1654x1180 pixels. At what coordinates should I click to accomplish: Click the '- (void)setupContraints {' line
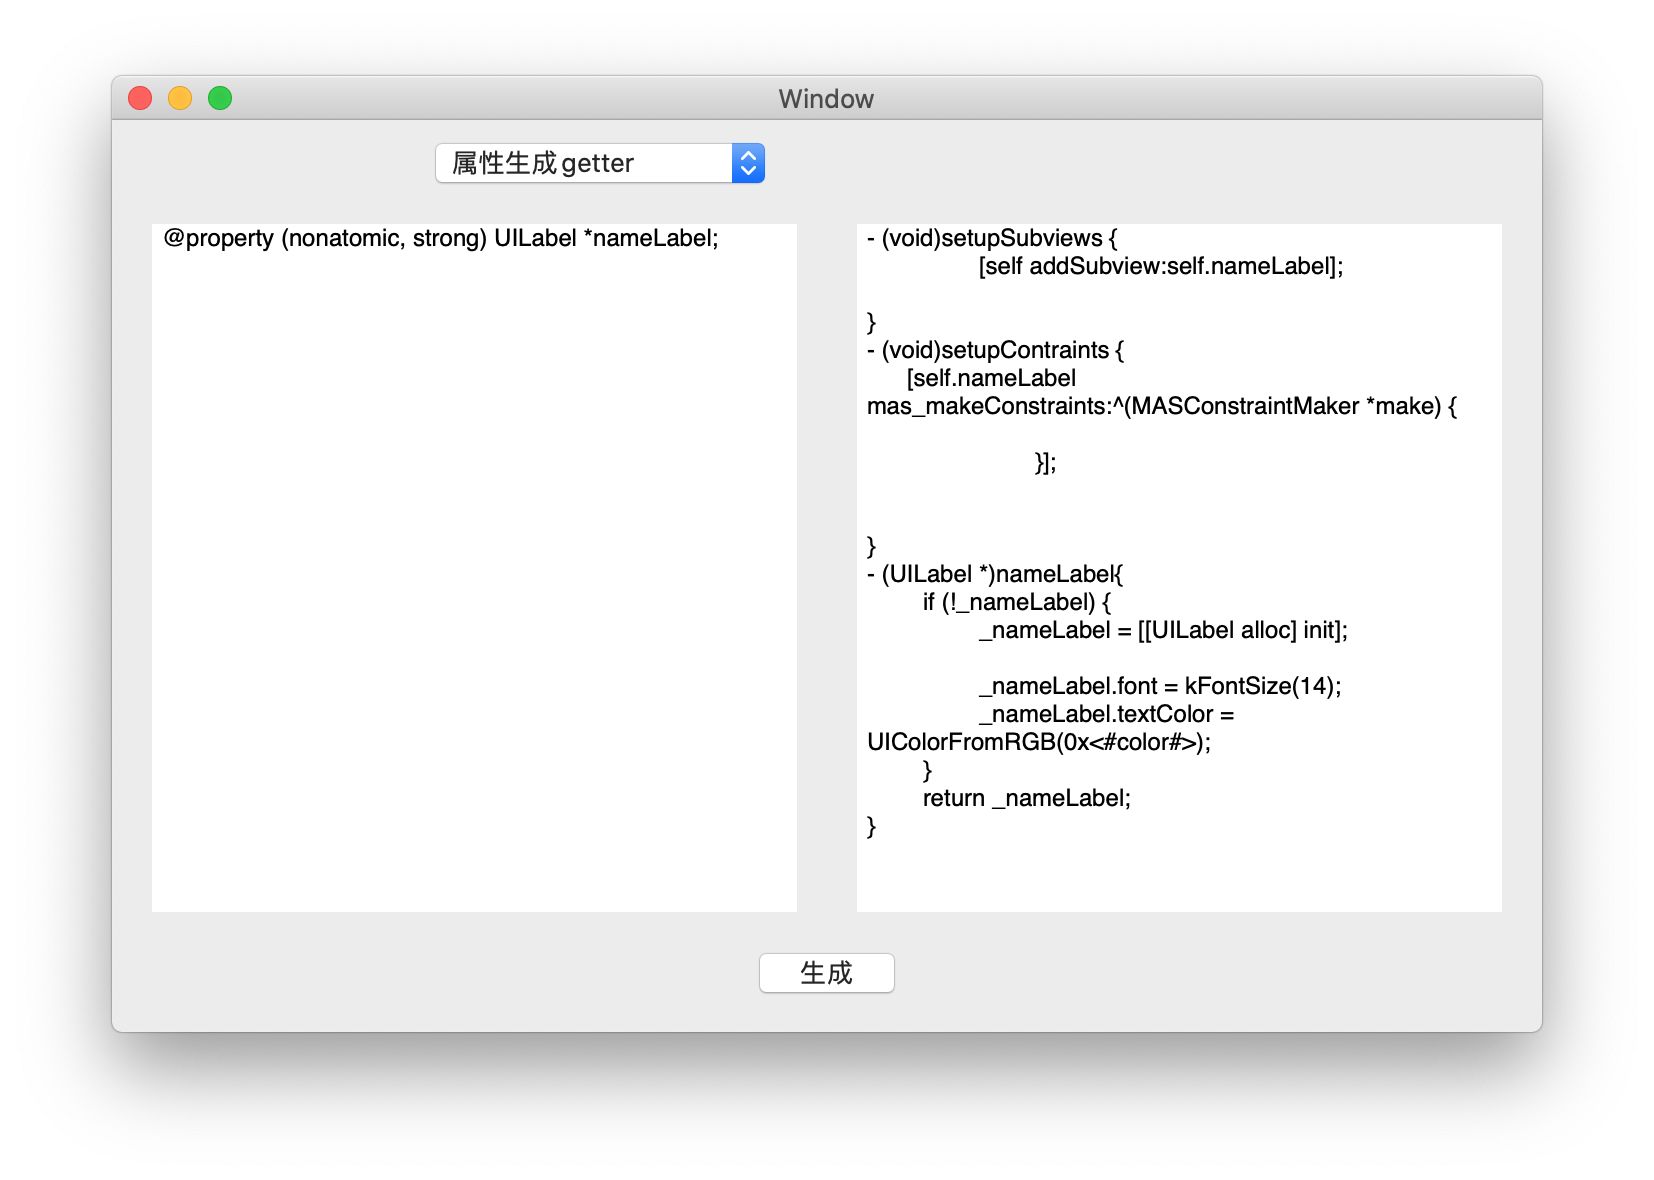pyautogui.click(x=995, y=350)
